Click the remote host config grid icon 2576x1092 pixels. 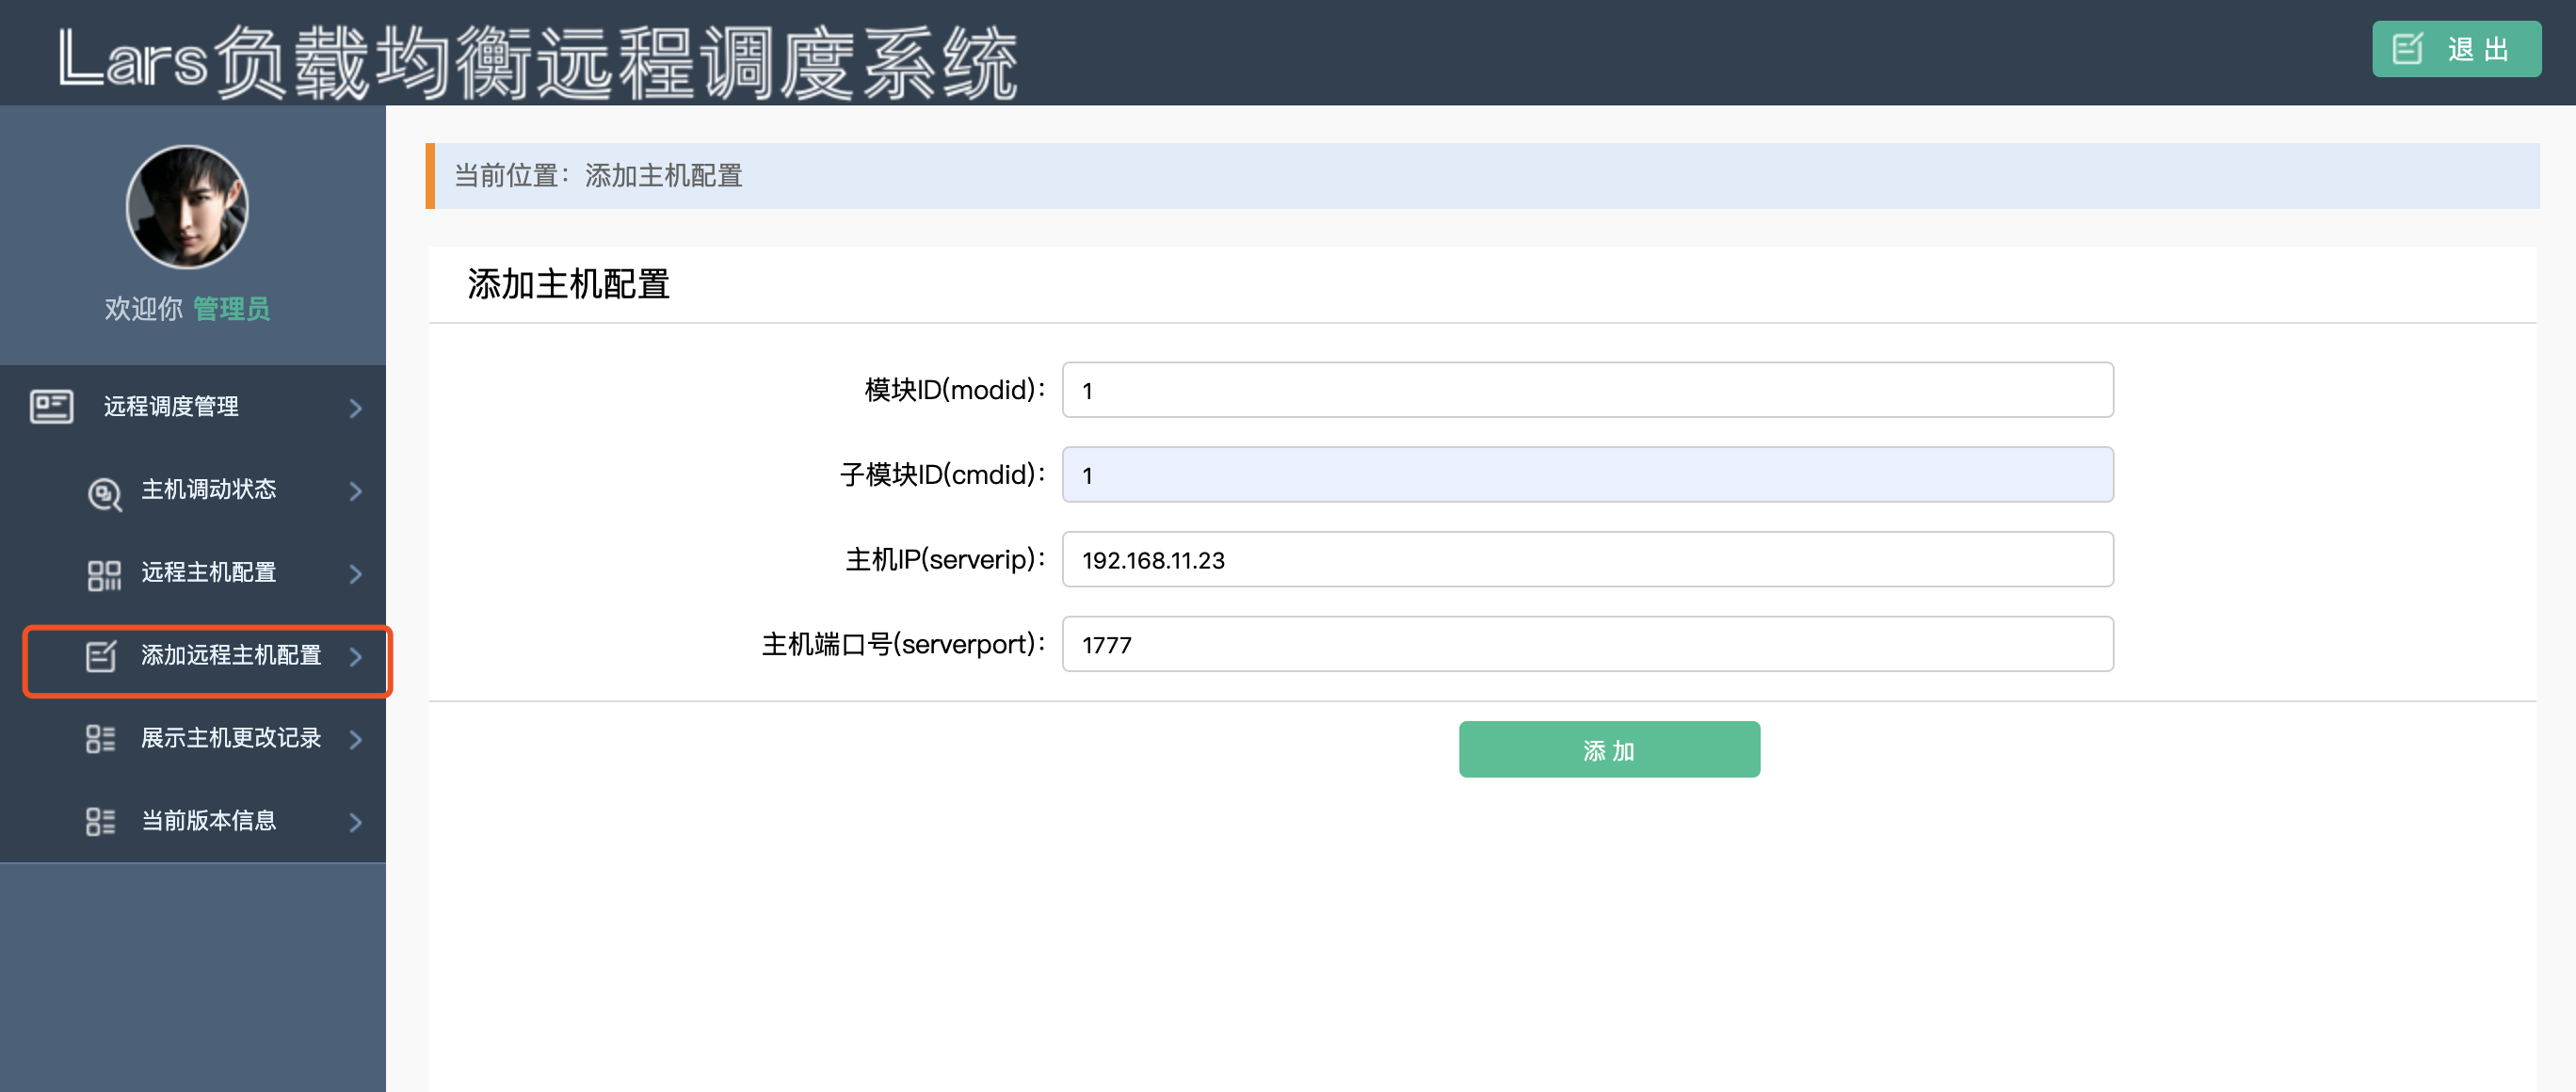104,574
